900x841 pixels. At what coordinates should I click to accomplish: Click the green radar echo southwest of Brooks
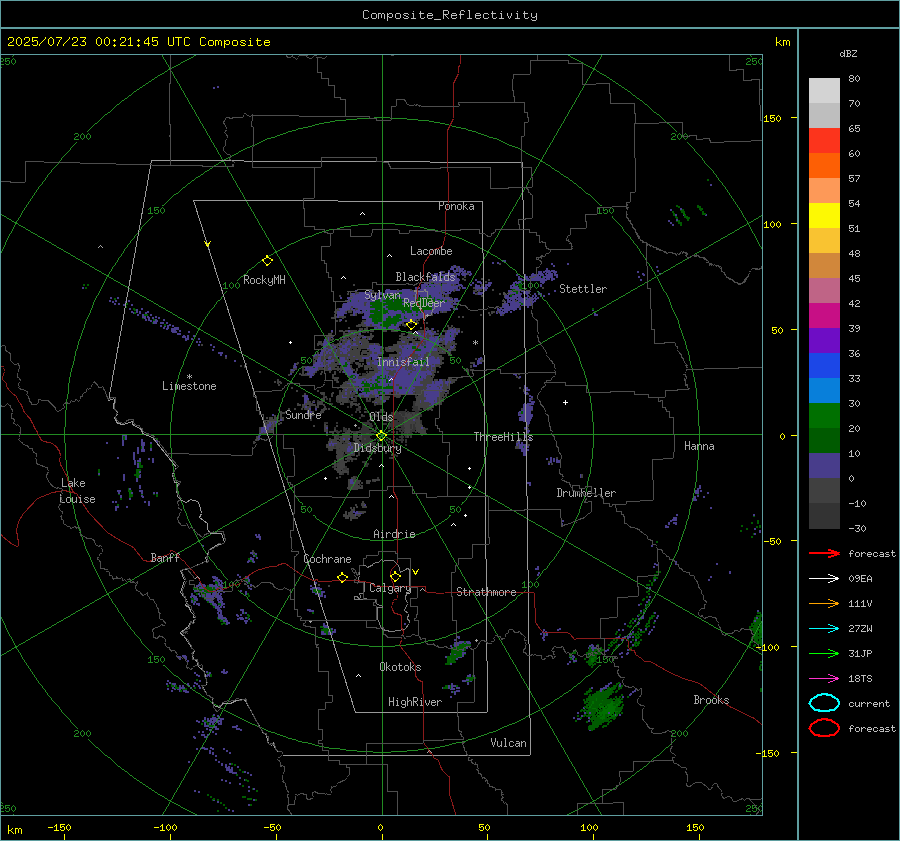603,705
